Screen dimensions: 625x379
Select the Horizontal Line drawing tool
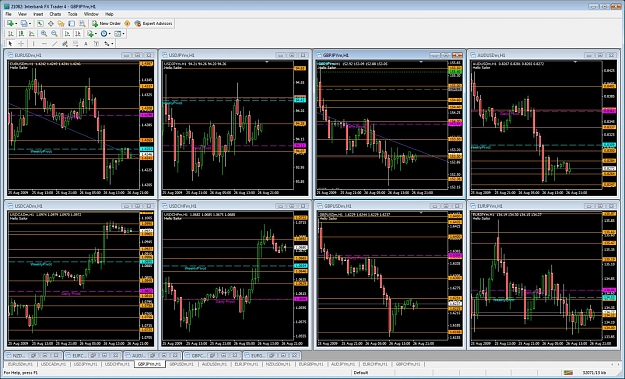click(44, 44)
